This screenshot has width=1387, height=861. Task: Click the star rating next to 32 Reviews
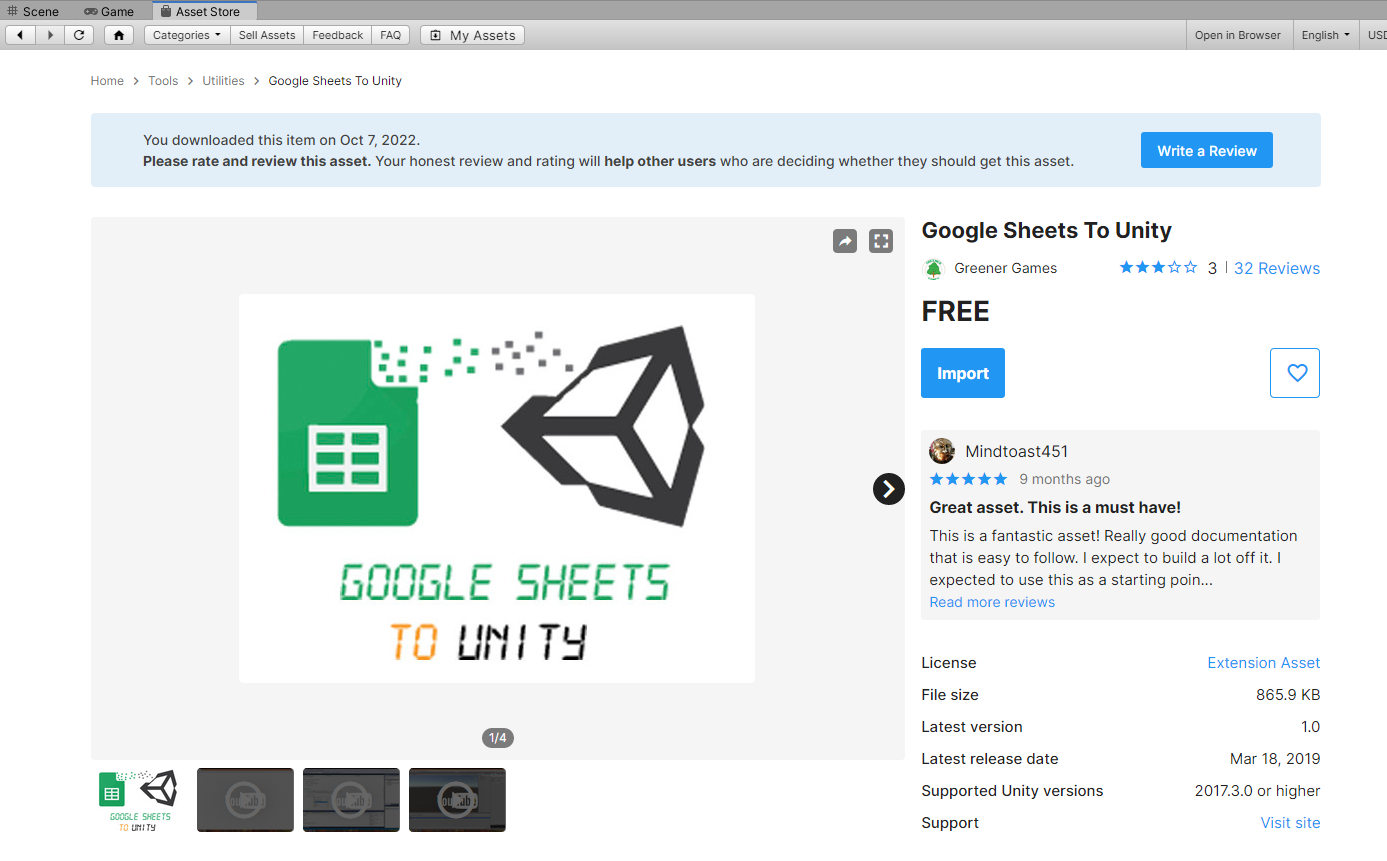(1158, 267)
